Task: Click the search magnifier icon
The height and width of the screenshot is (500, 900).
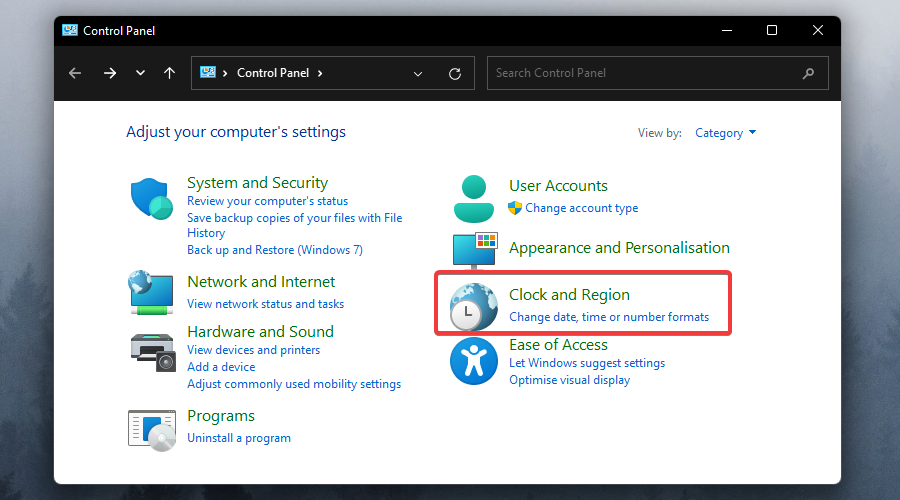Action: [808, 73]
